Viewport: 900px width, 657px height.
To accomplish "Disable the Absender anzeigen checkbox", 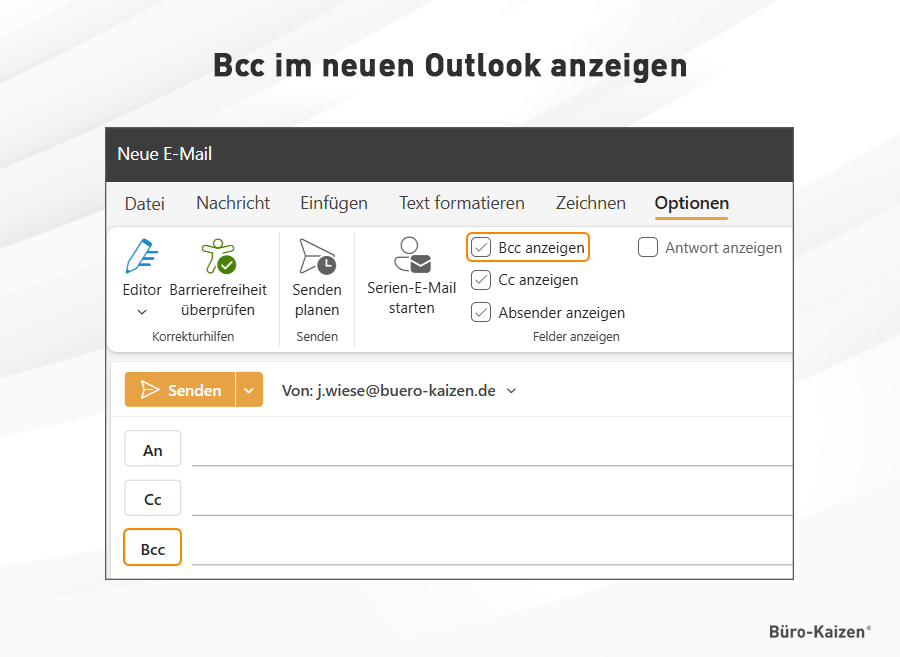I will tap(481, 312).
